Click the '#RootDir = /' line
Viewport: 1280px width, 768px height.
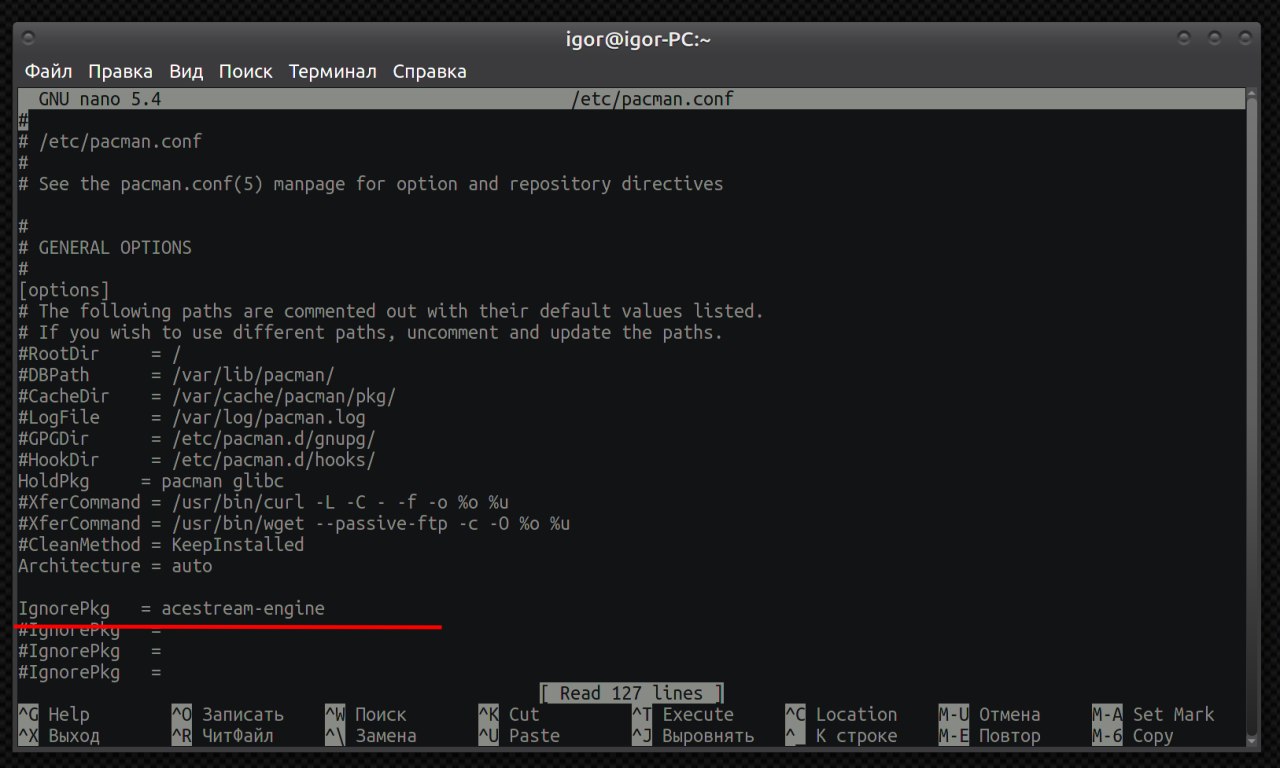tap(100, 354)
